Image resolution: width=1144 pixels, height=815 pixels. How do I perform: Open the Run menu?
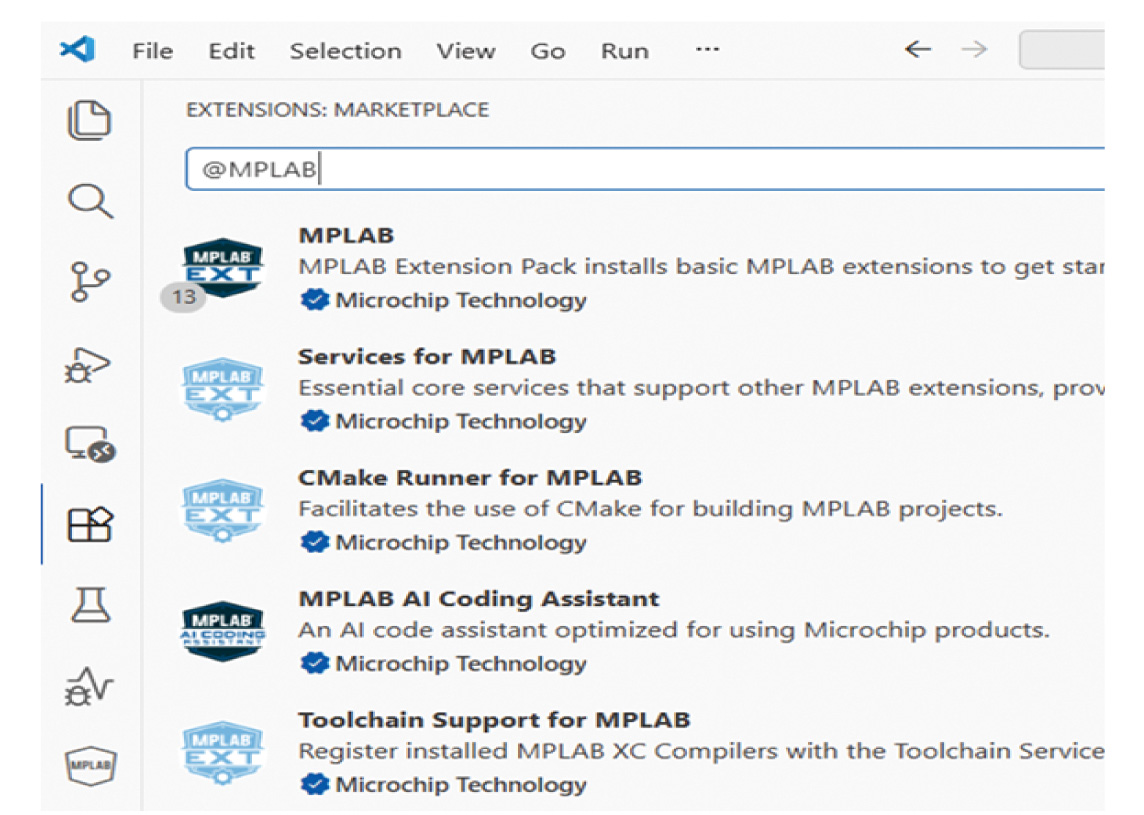click(x=624, y=51)
